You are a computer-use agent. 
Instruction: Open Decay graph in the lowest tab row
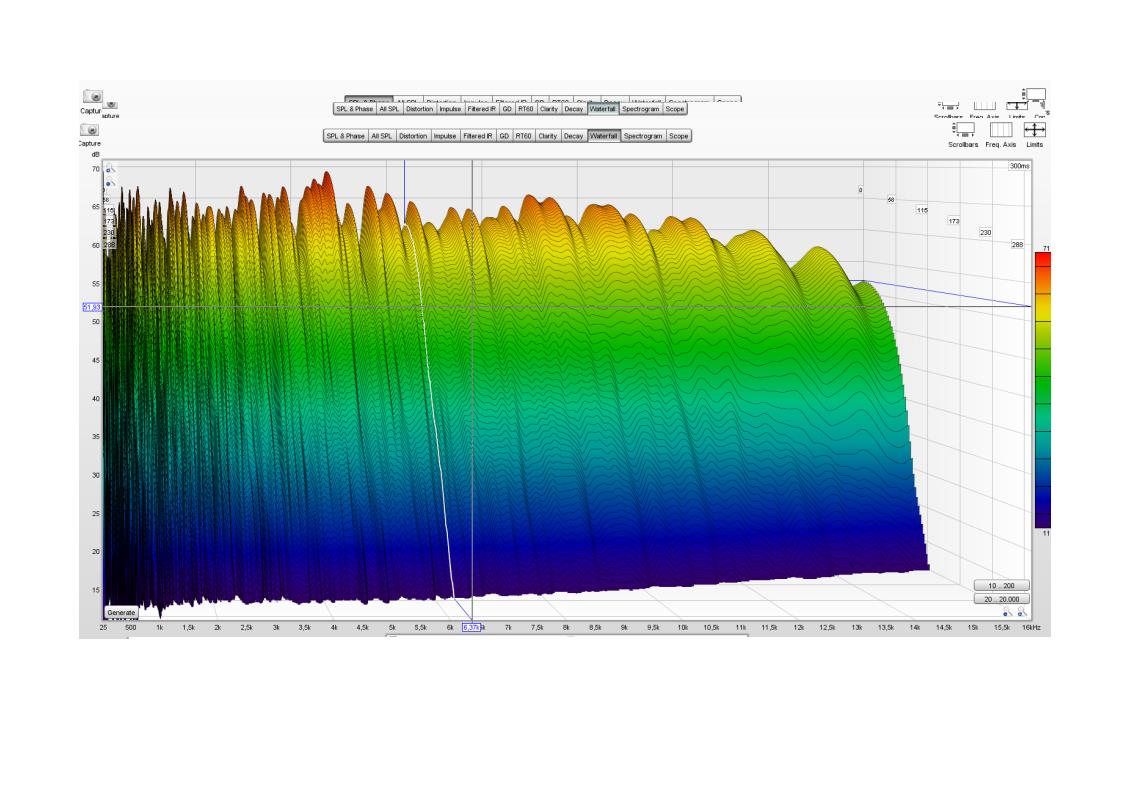pyautogui.click(x=573, y=136)
